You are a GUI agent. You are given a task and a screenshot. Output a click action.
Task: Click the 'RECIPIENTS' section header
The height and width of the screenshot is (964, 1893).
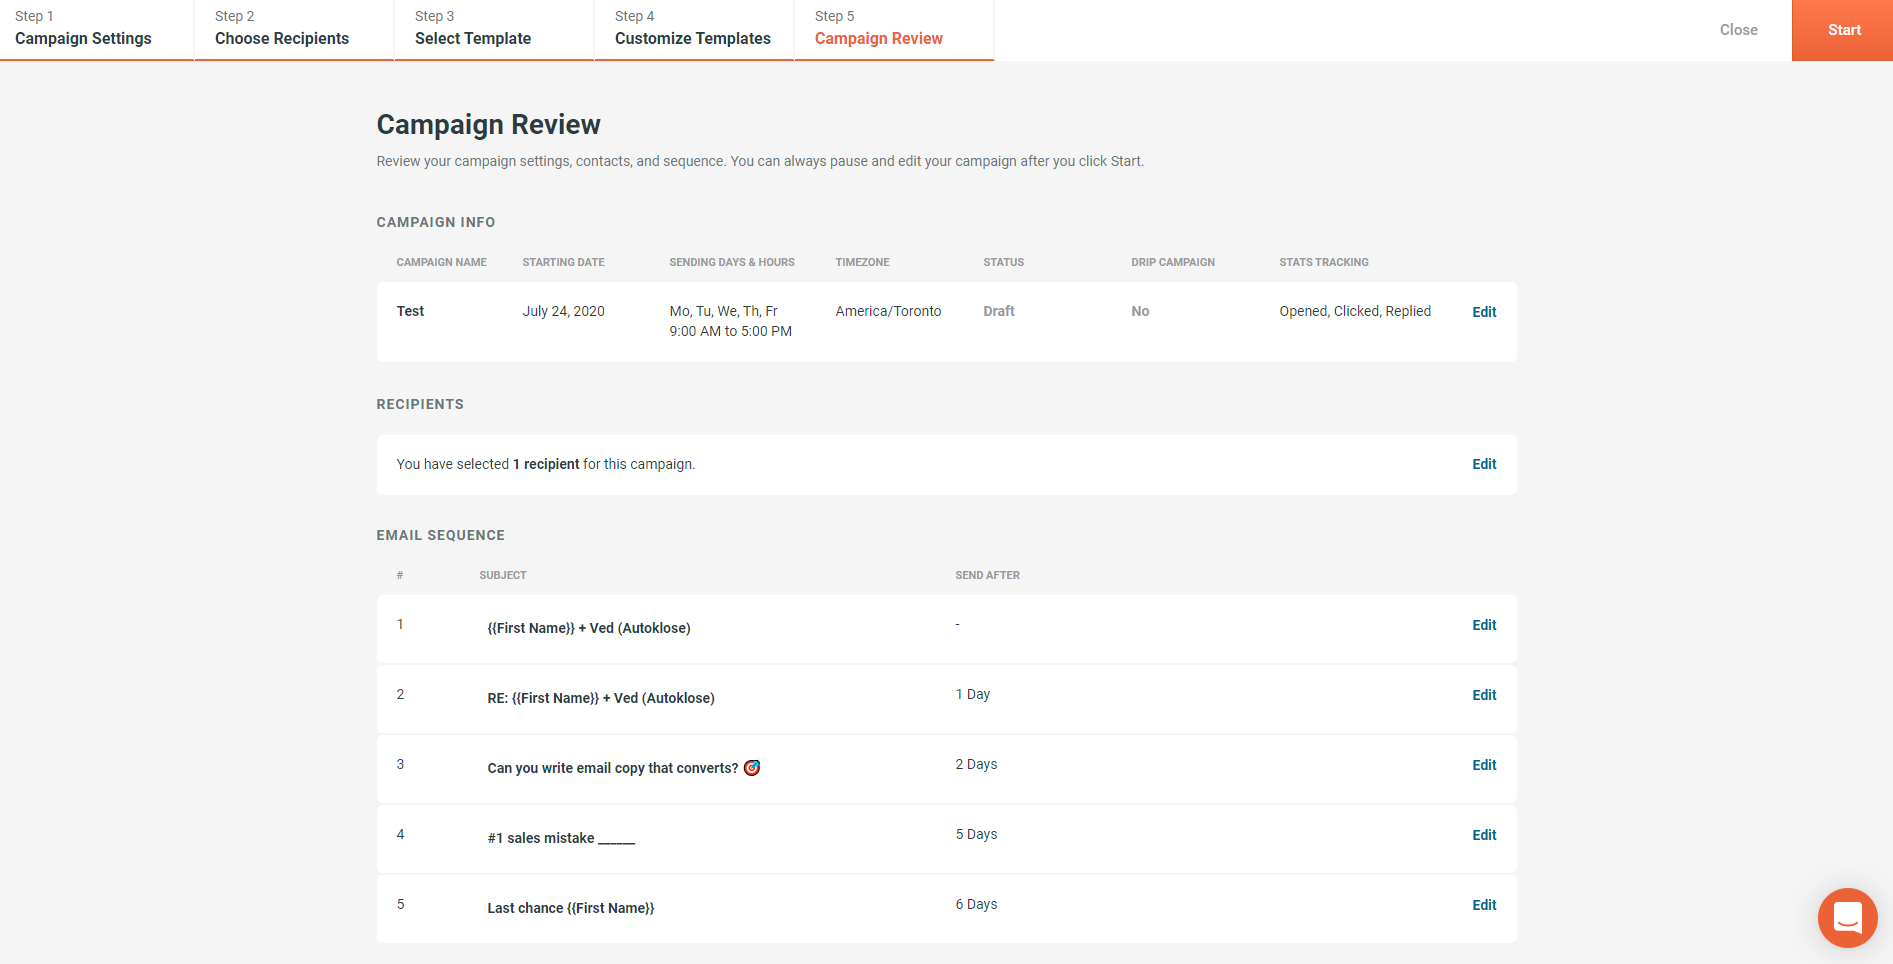click(420, 404)
